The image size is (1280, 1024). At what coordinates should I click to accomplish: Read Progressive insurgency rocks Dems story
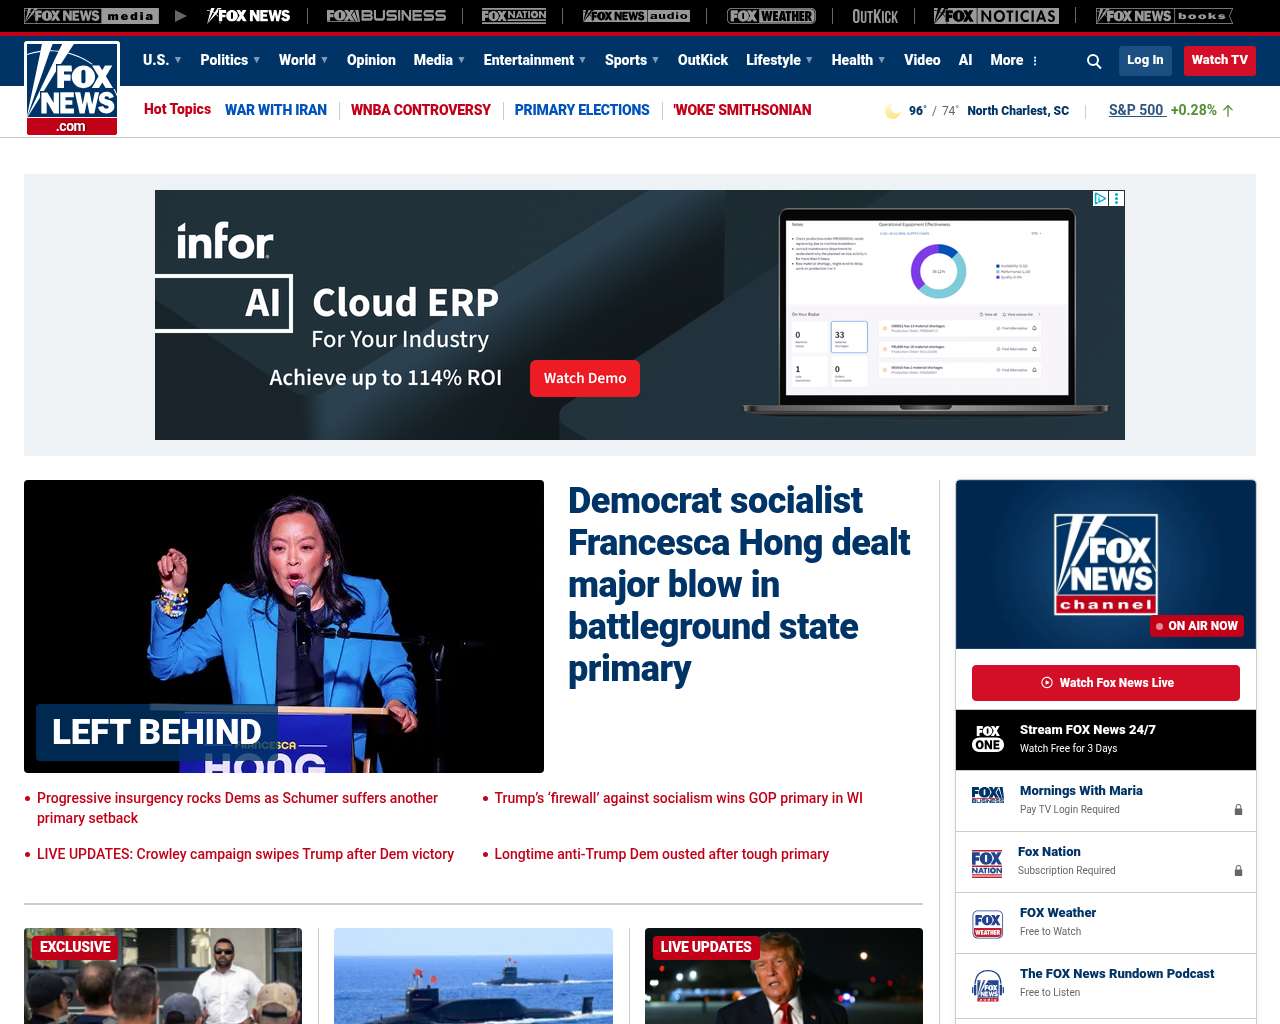(237, 808)
